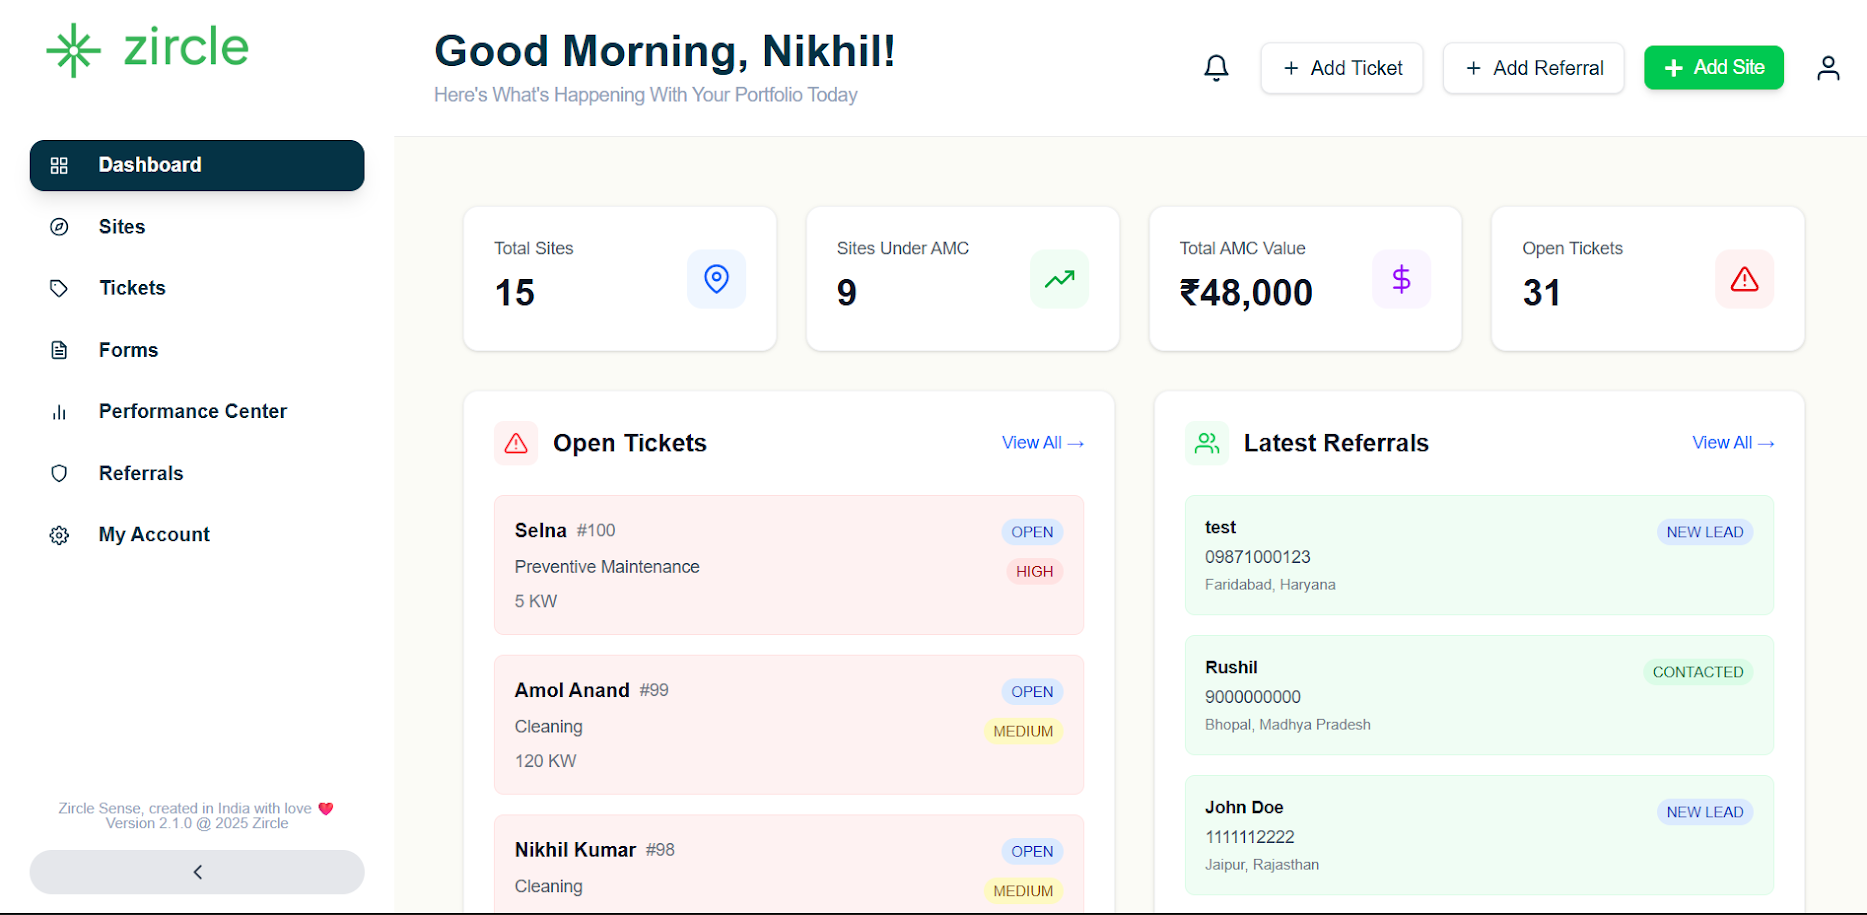Screen dimensions: 1867x915
Task: Click the dollar icon on Total AMC Value card
Action: [x=1401, y=278]
